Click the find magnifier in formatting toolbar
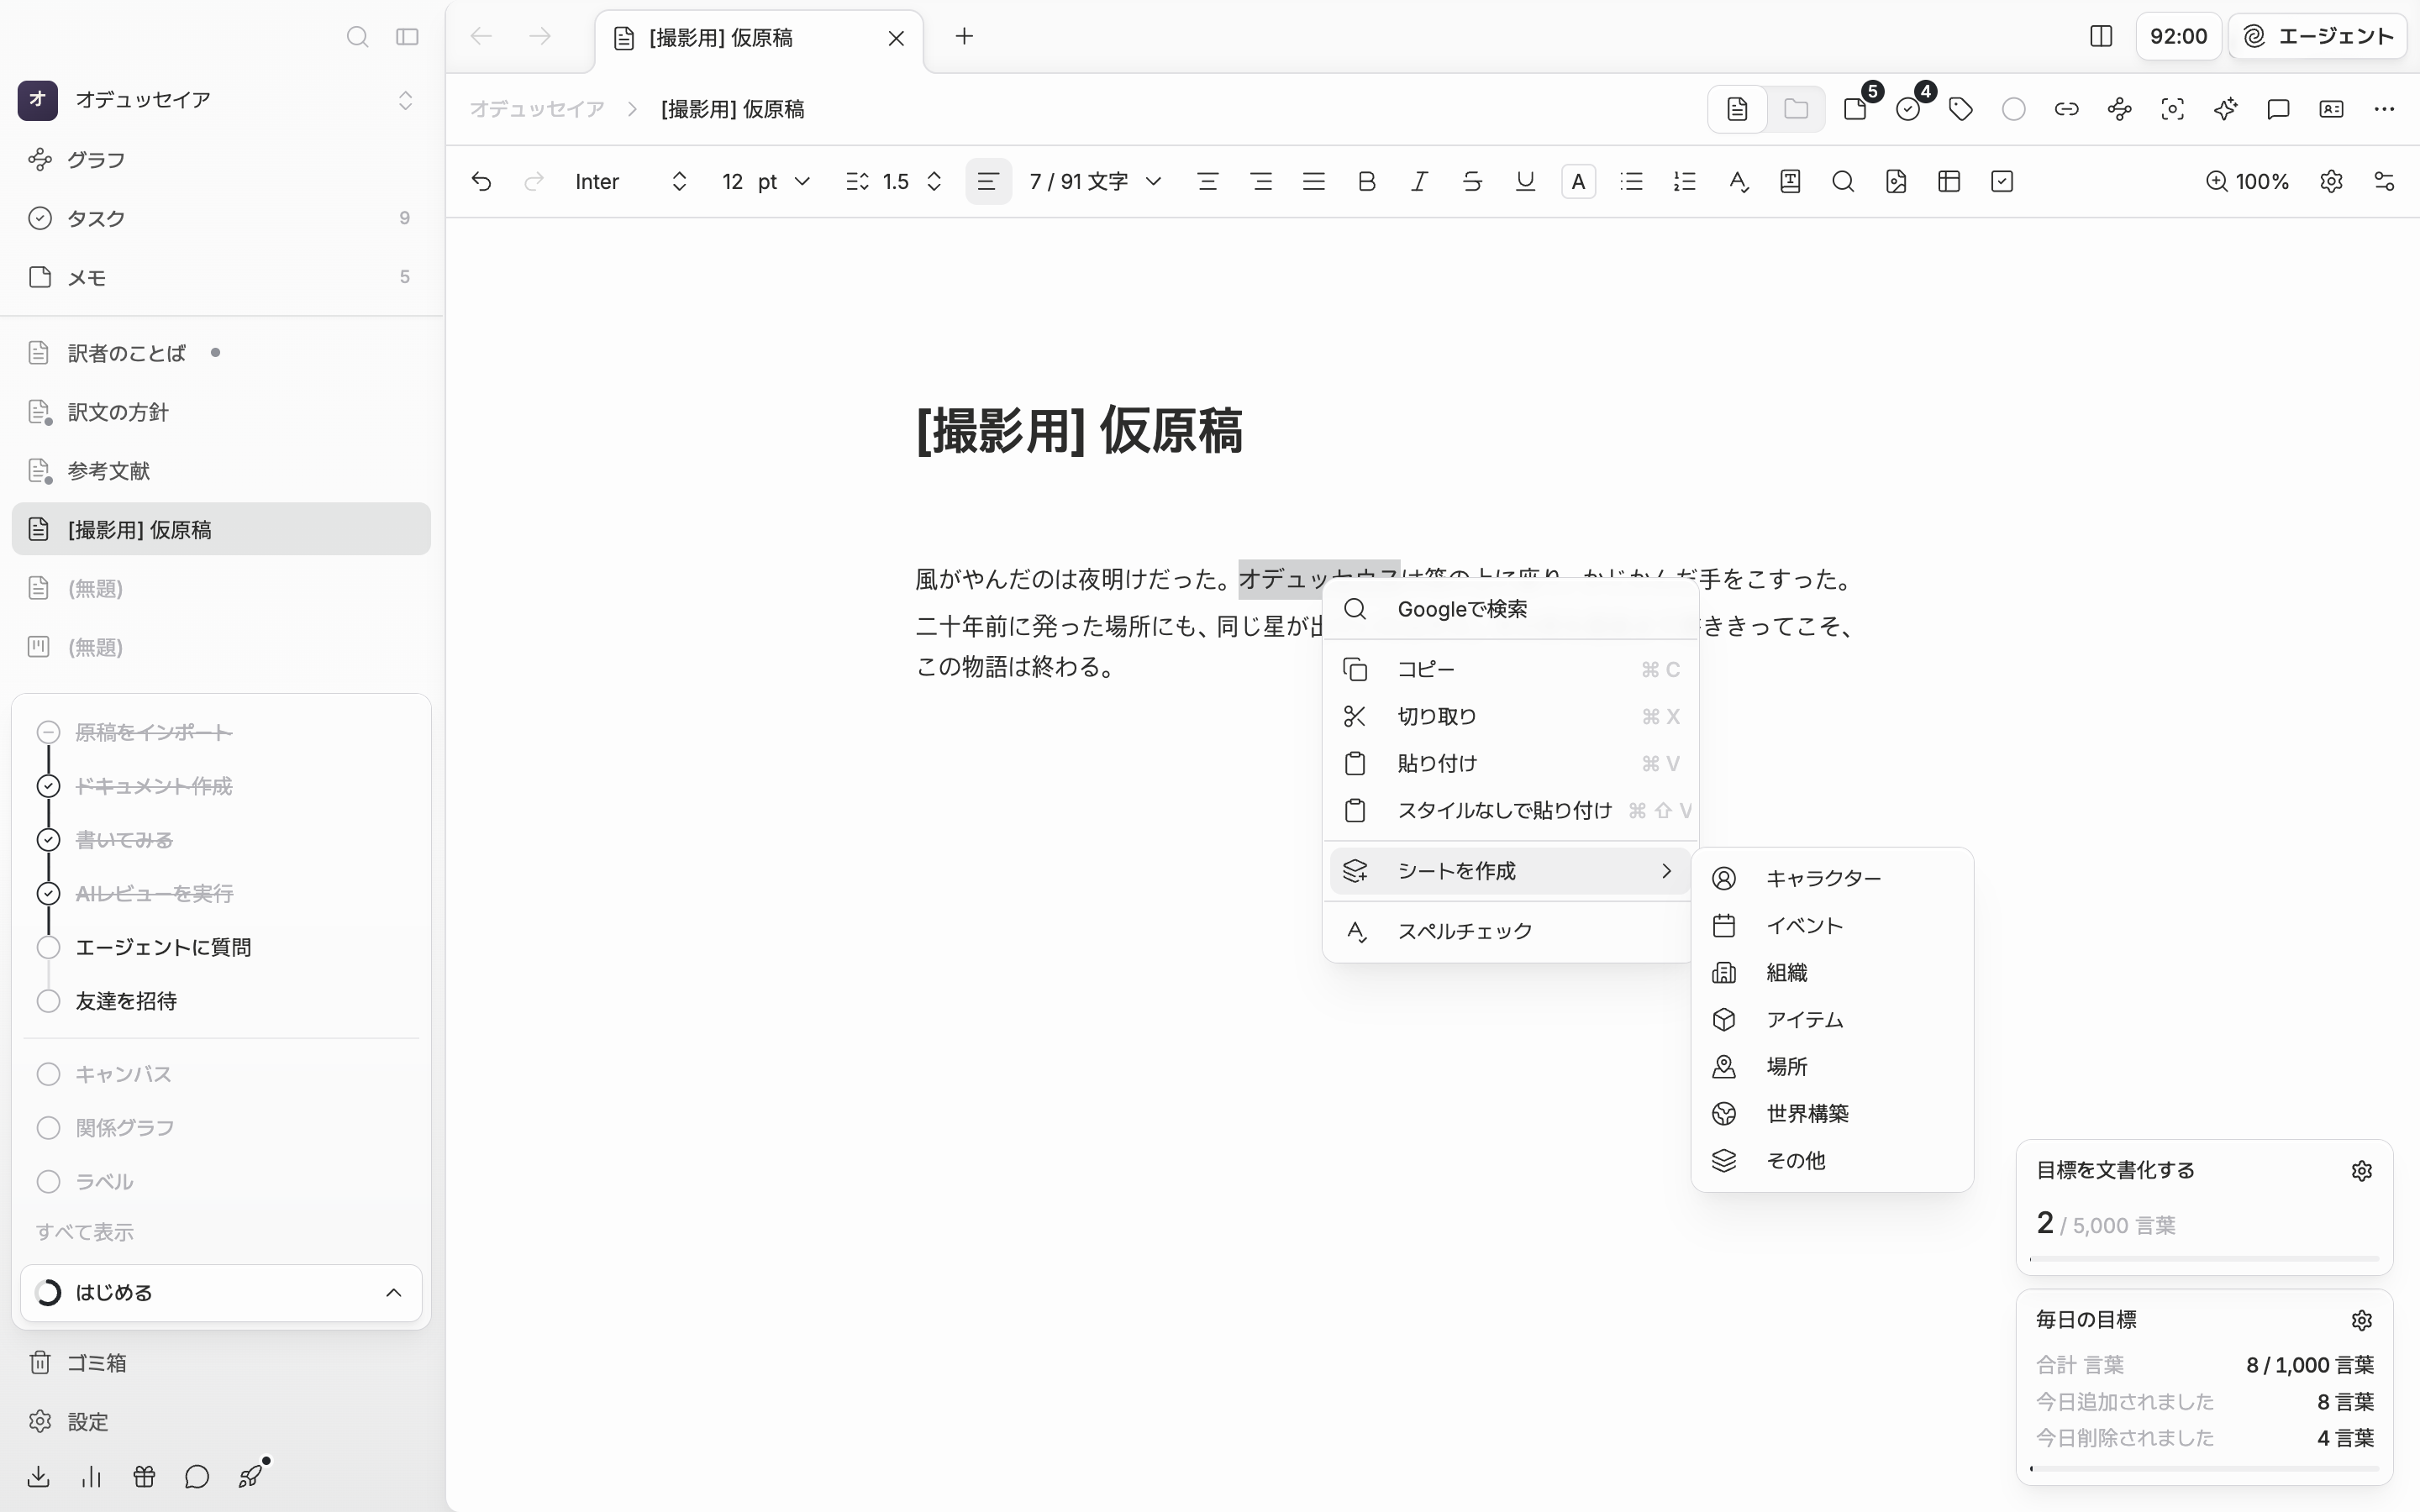Screen dimensions: 2420x1512 pyautogui.click(x=1842, y=181)
